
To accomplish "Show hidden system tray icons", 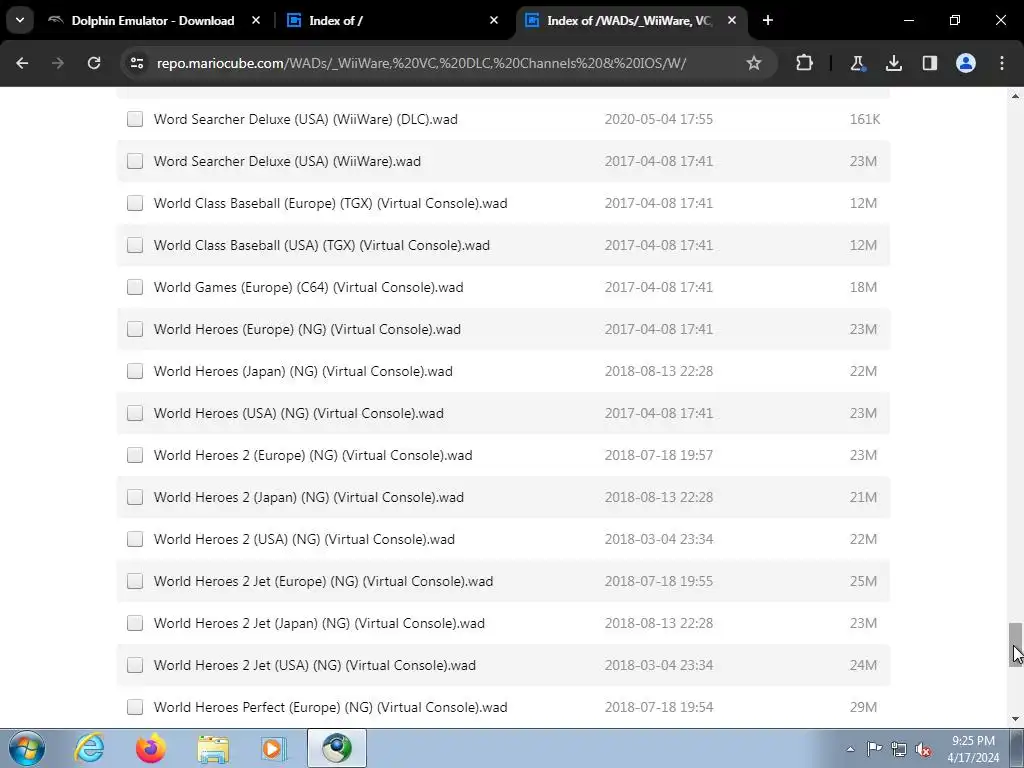I will click(x=850, y=749).
